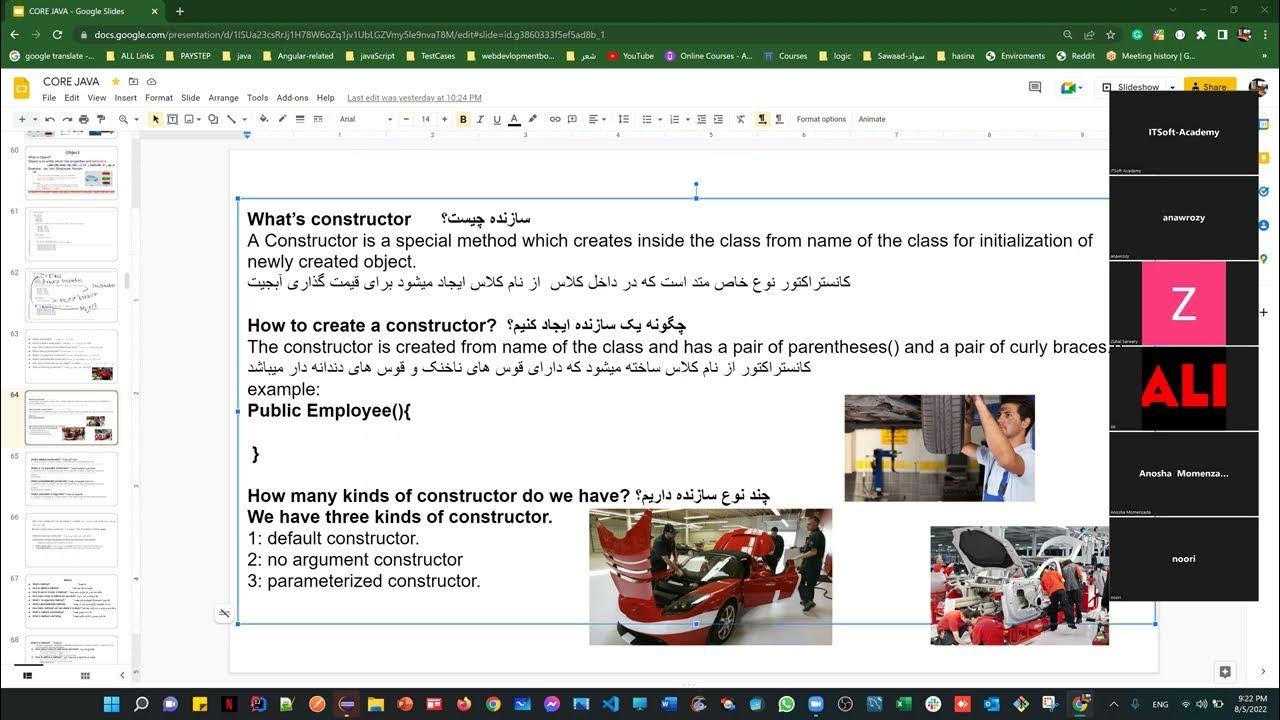Click the text color icon
This screenshot has height=720, width=1280.
[514, 119]
